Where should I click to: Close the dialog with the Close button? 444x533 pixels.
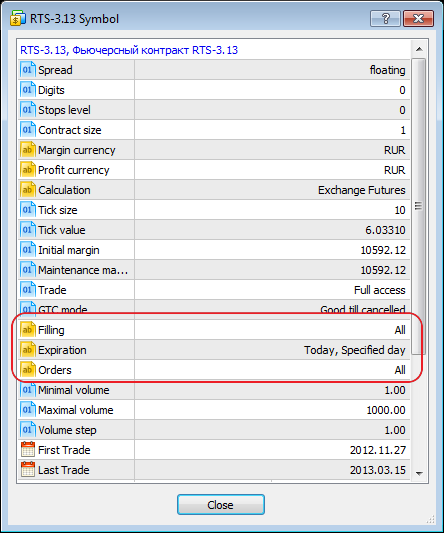[221, 505]
